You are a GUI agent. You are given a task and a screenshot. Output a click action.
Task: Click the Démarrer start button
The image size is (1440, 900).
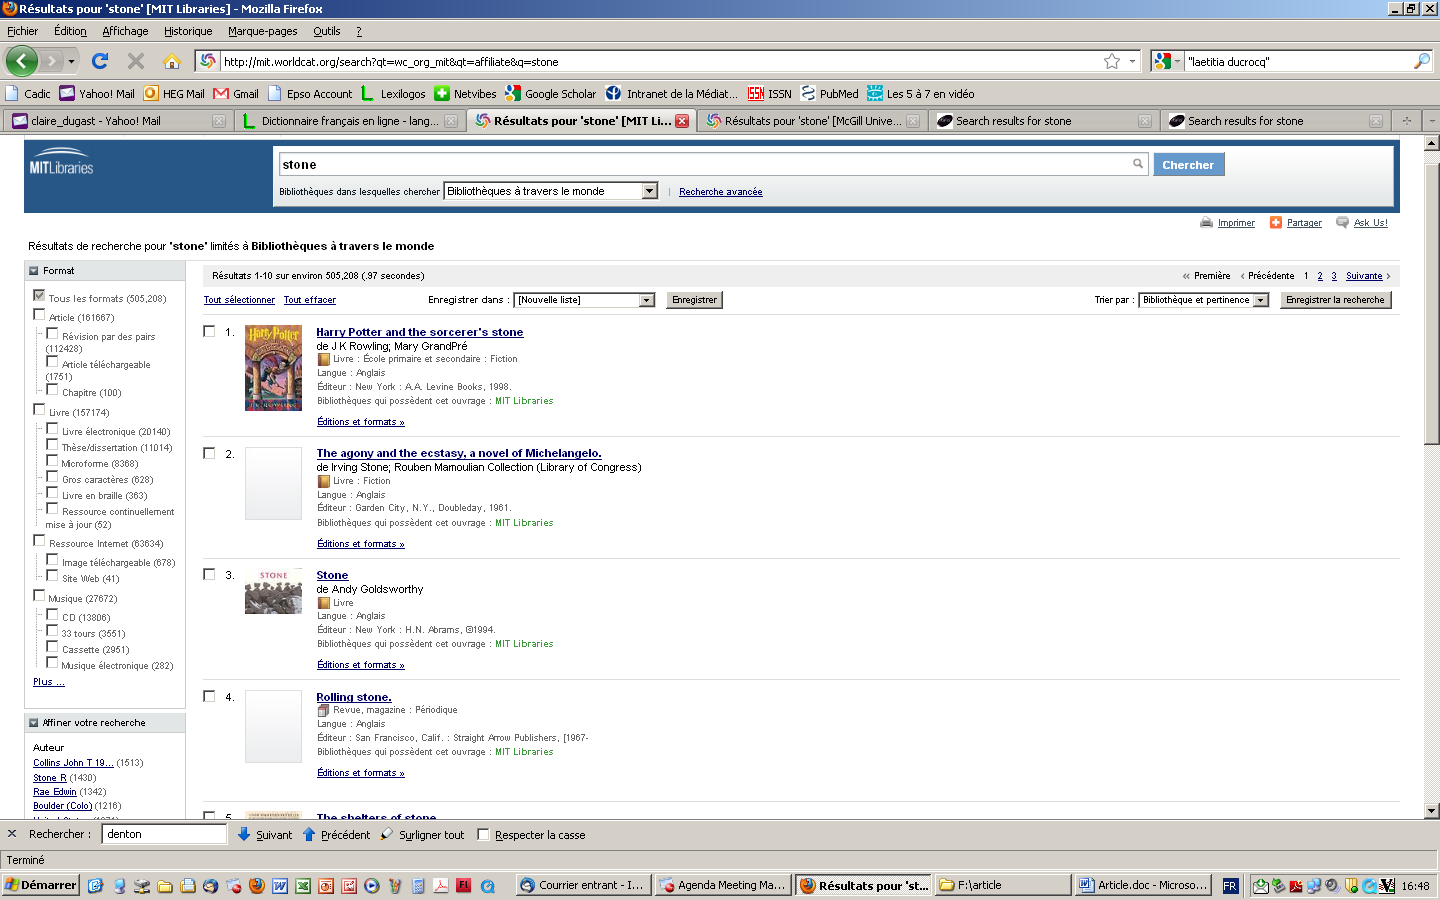click(41, 885)
